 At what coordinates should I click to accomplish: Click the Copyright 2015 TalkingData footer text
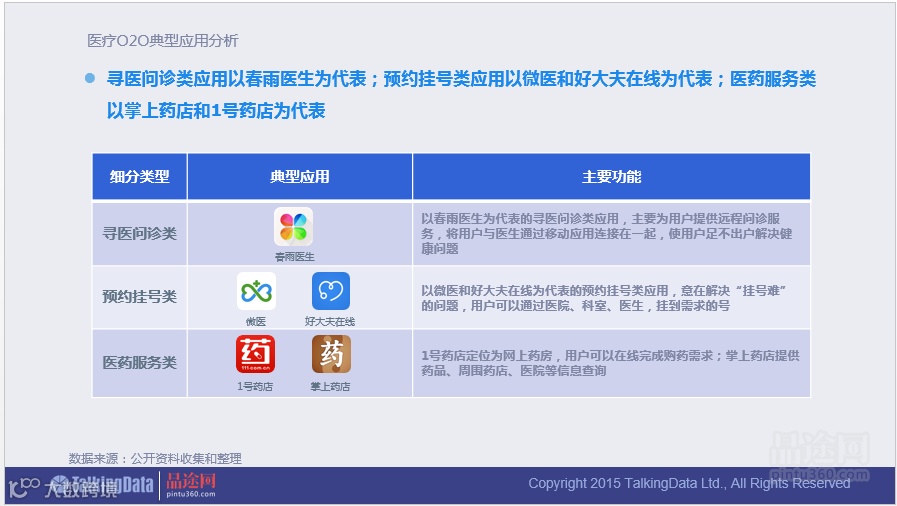(689, 483)
